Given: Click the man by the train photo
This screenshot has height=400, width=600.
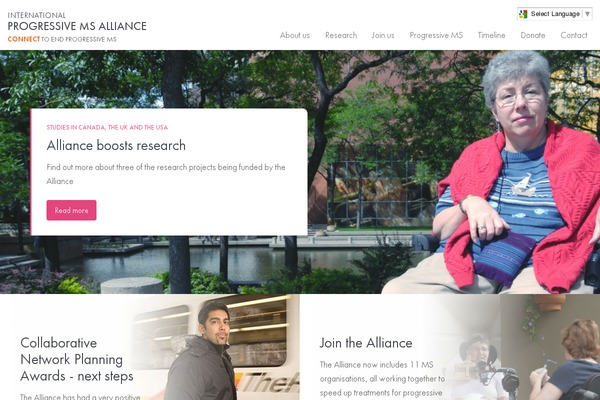Looking at the screenshot, I should 214,348.
